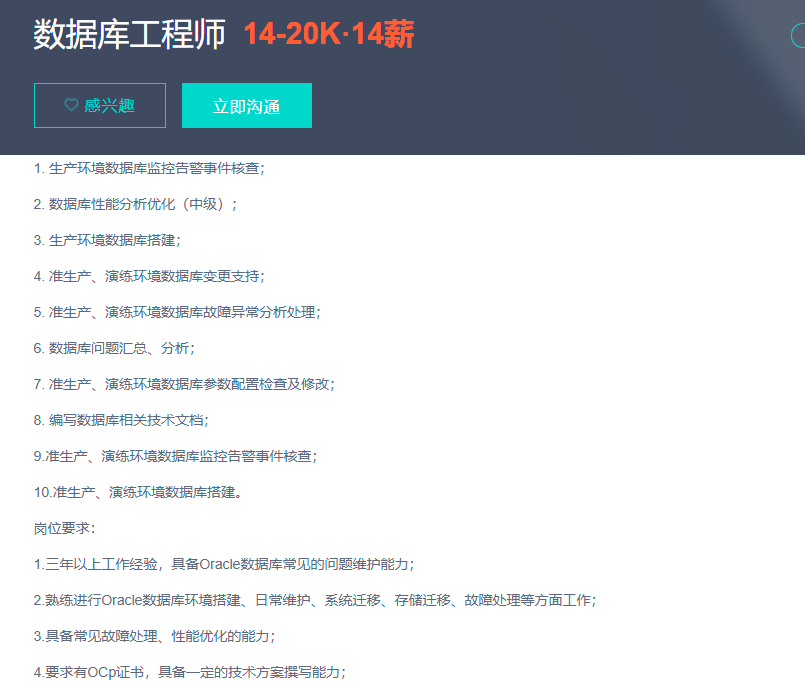Viewport: 805px width, 688px height.
Task: Select line 2. 数据库性能分析优化（中级）
Action: click(x=136, y=204)
